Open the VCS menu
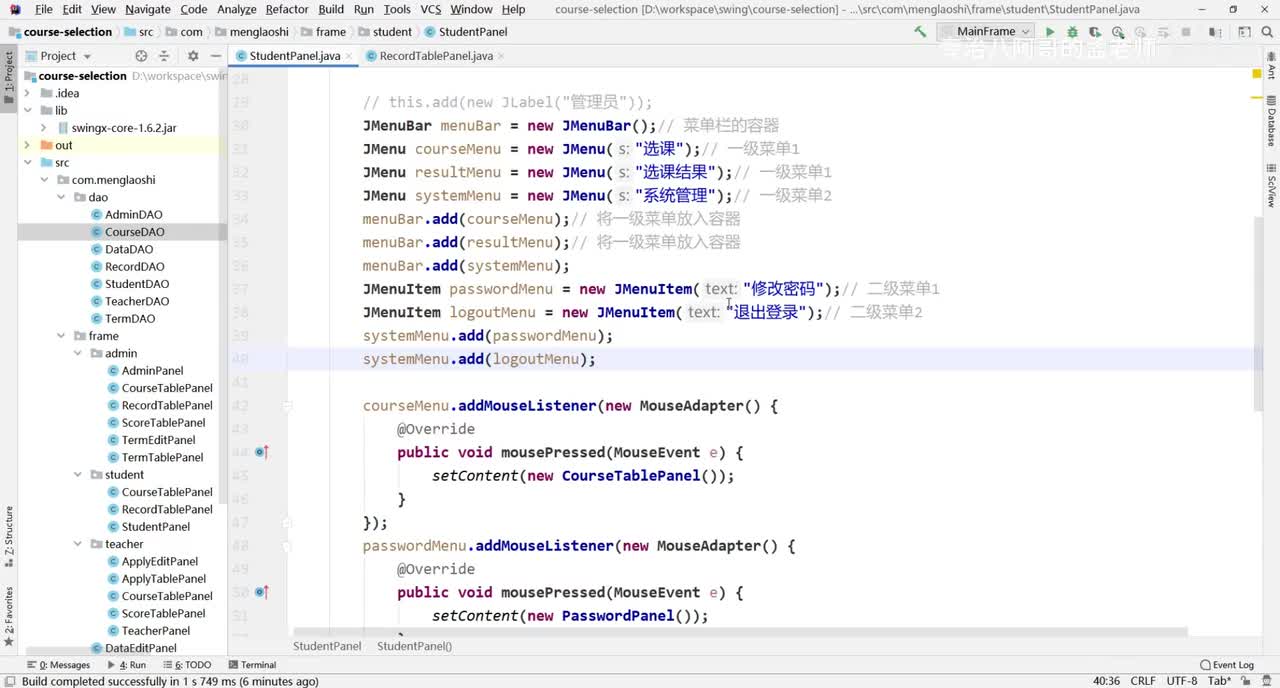 coord(430,9)
